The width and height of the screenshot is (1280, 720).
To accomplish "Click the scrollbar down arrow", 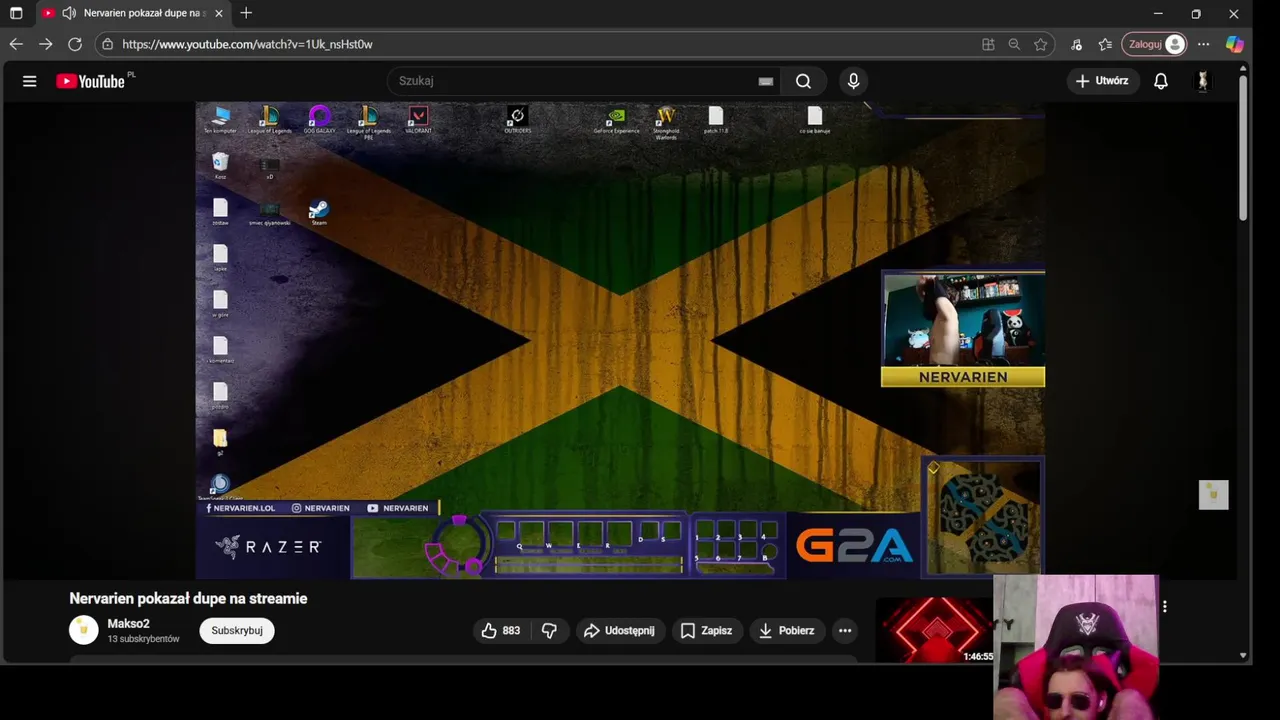I will click(x=1243, y=656).
